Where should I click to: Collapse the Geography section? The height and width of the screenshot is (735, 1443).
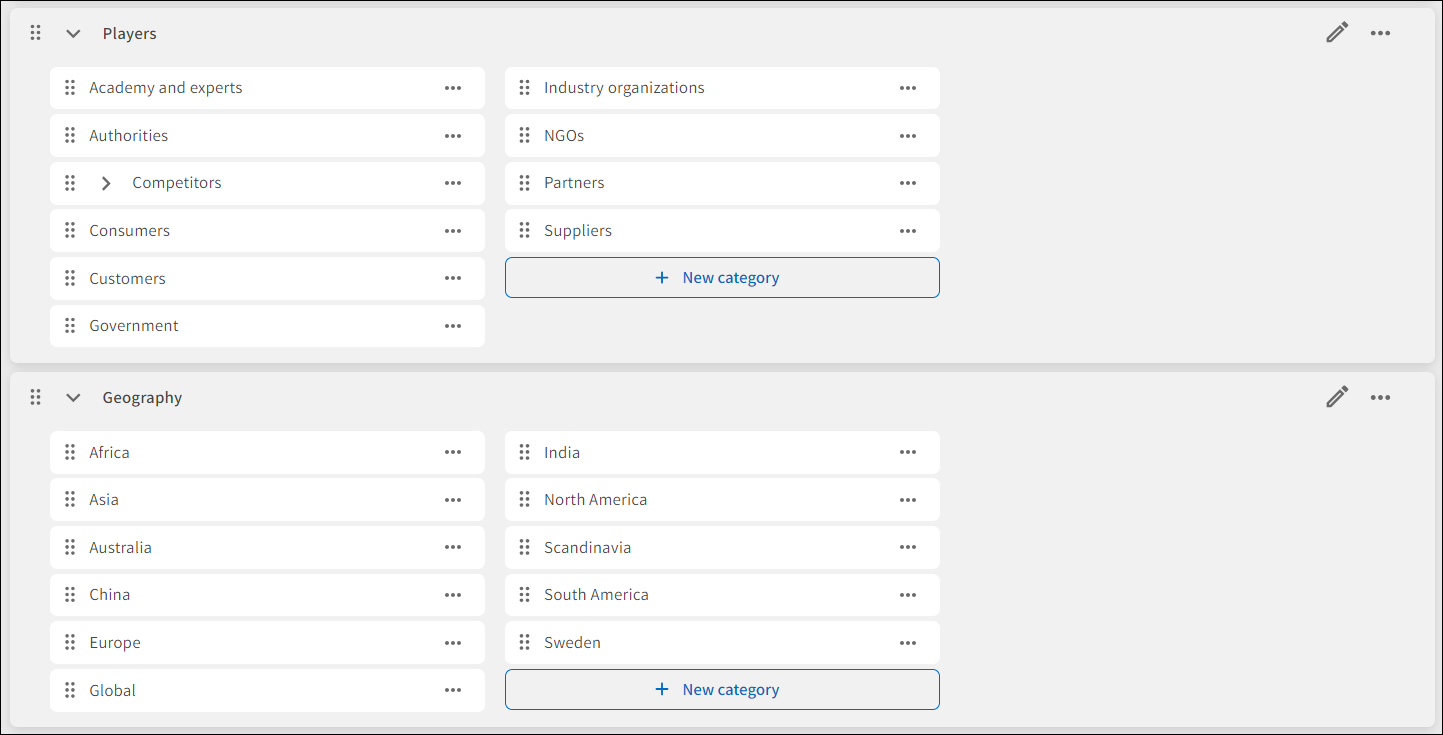point(73,397)
